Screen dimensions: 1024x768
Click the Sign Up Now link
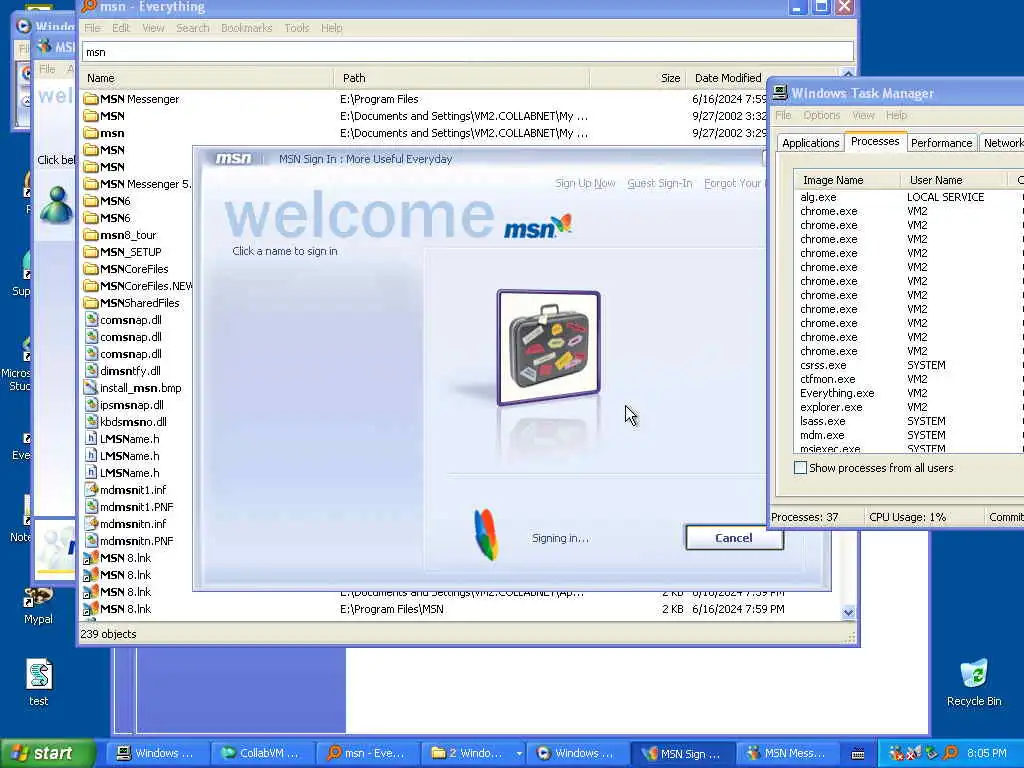(585, 184)
